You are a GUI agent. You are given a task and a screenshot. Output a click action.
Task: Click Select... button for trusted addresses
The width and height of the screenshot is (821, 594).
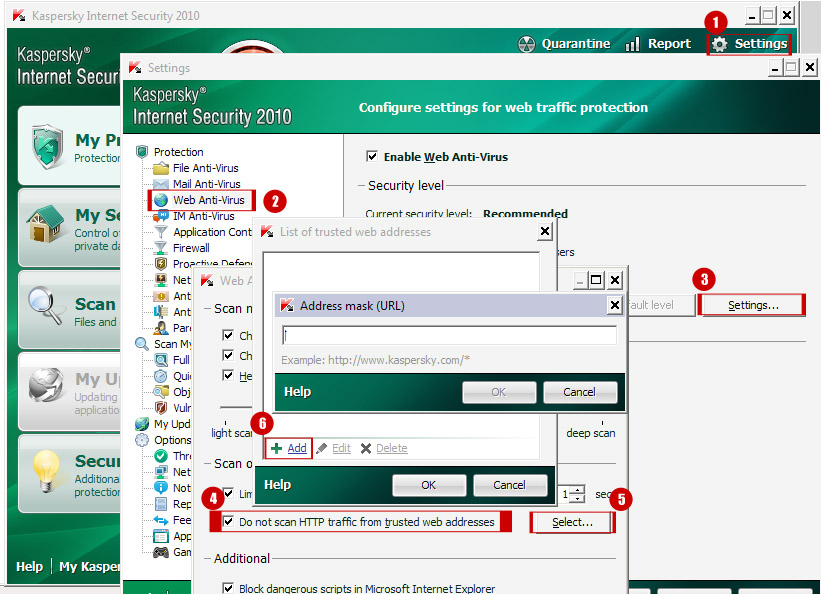tap(572, 522)
